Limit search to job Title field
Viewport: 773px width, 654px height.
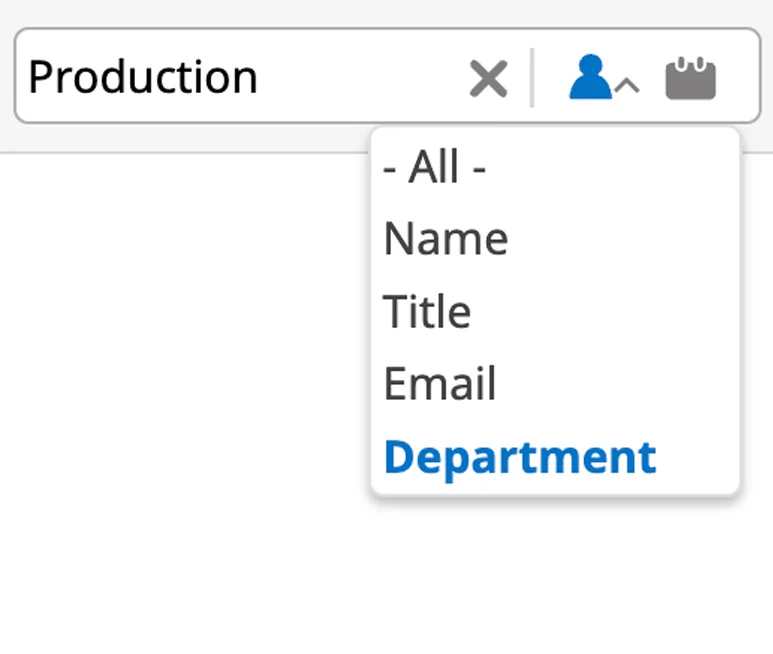pyautogui.click(x=427, y=311)
